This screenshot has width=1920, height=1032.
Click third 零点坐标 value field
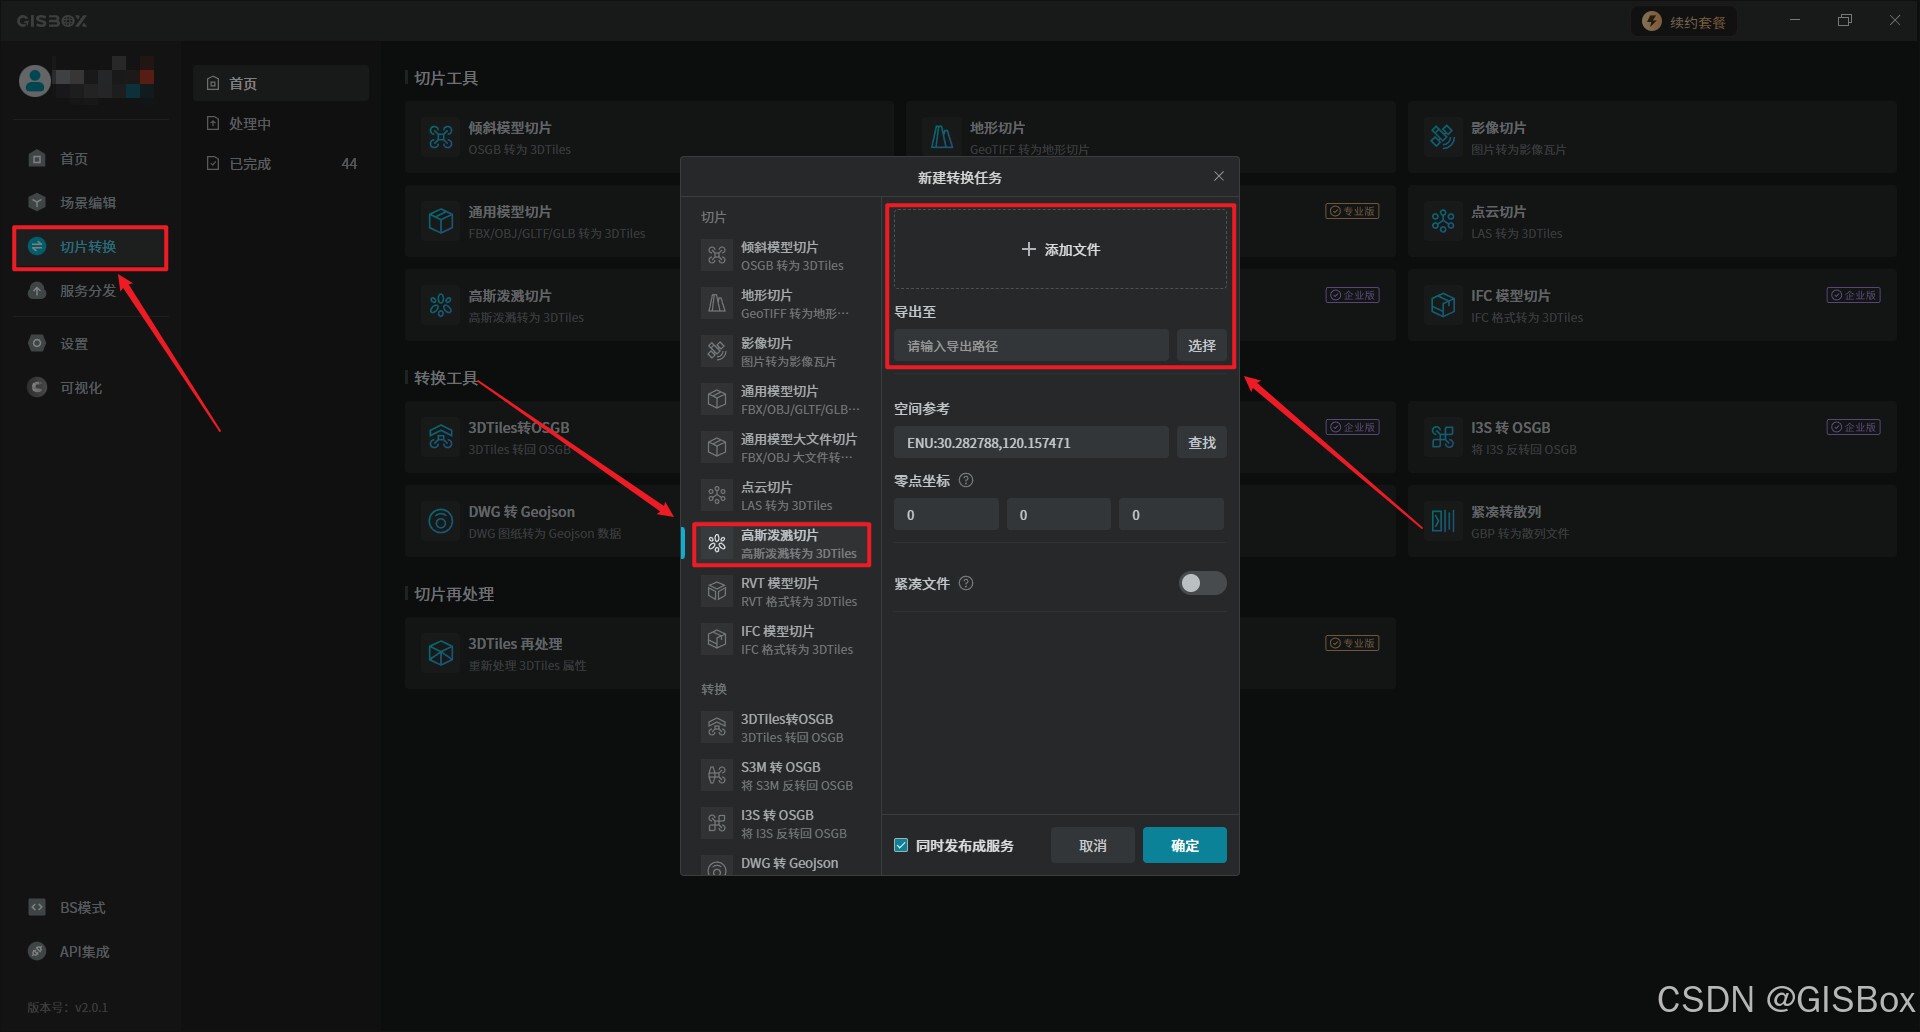click(x=1171, y=514)
